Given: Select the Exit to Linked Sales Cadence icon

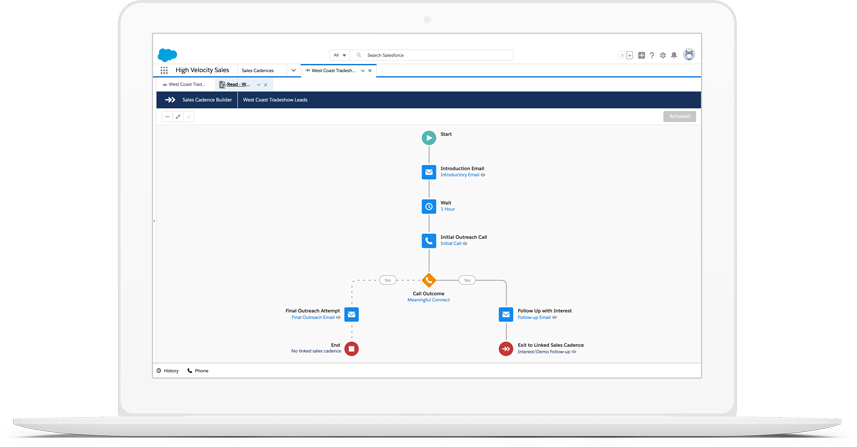Looking at the screenshot, I should [x=506, y=349].
